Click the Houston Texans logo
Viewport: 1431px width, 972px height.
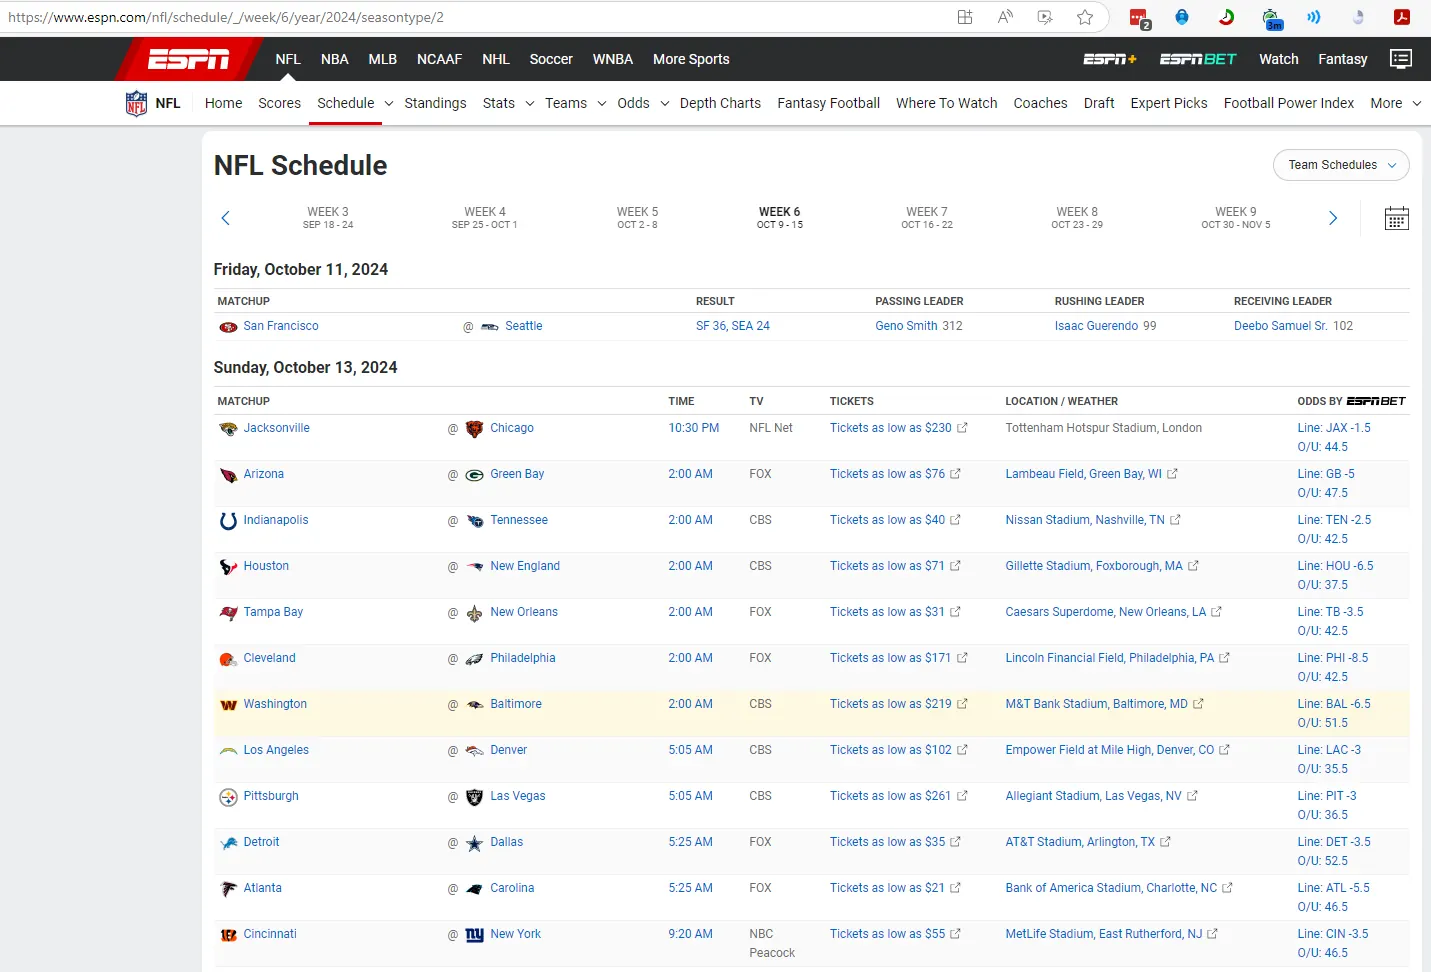[x=228, y=567]
